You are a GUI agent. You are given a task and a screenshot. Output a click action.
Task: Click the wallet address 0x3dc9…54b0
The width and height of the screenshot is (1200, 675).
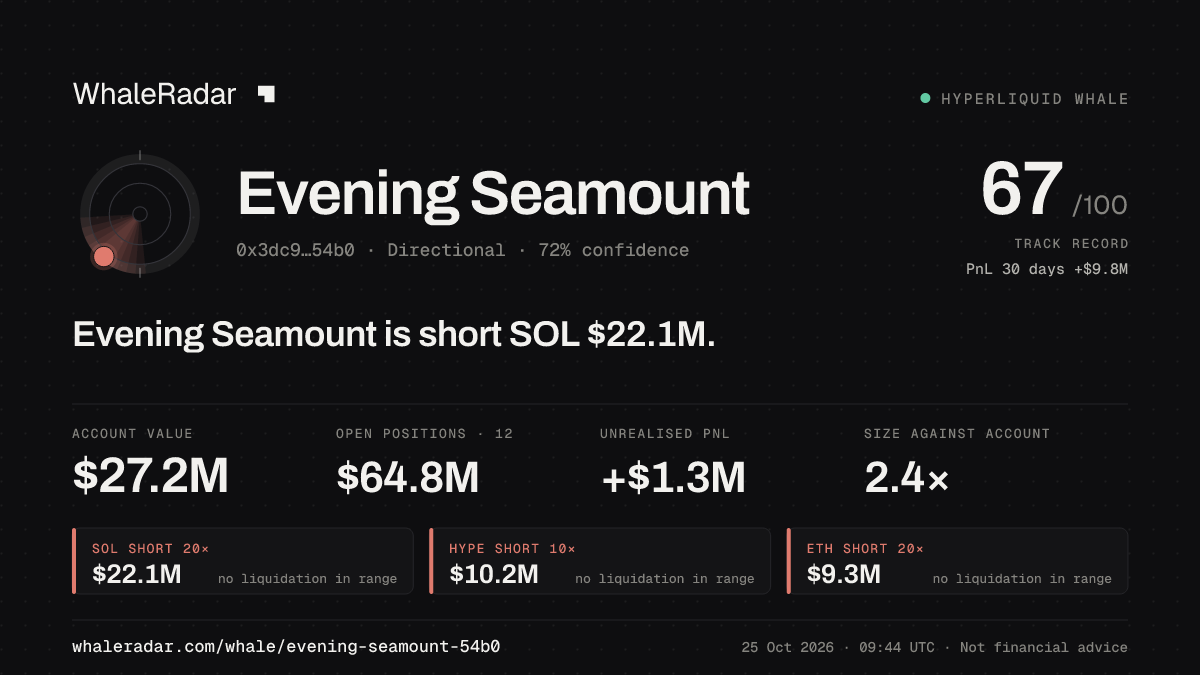[x=295, y=250]
